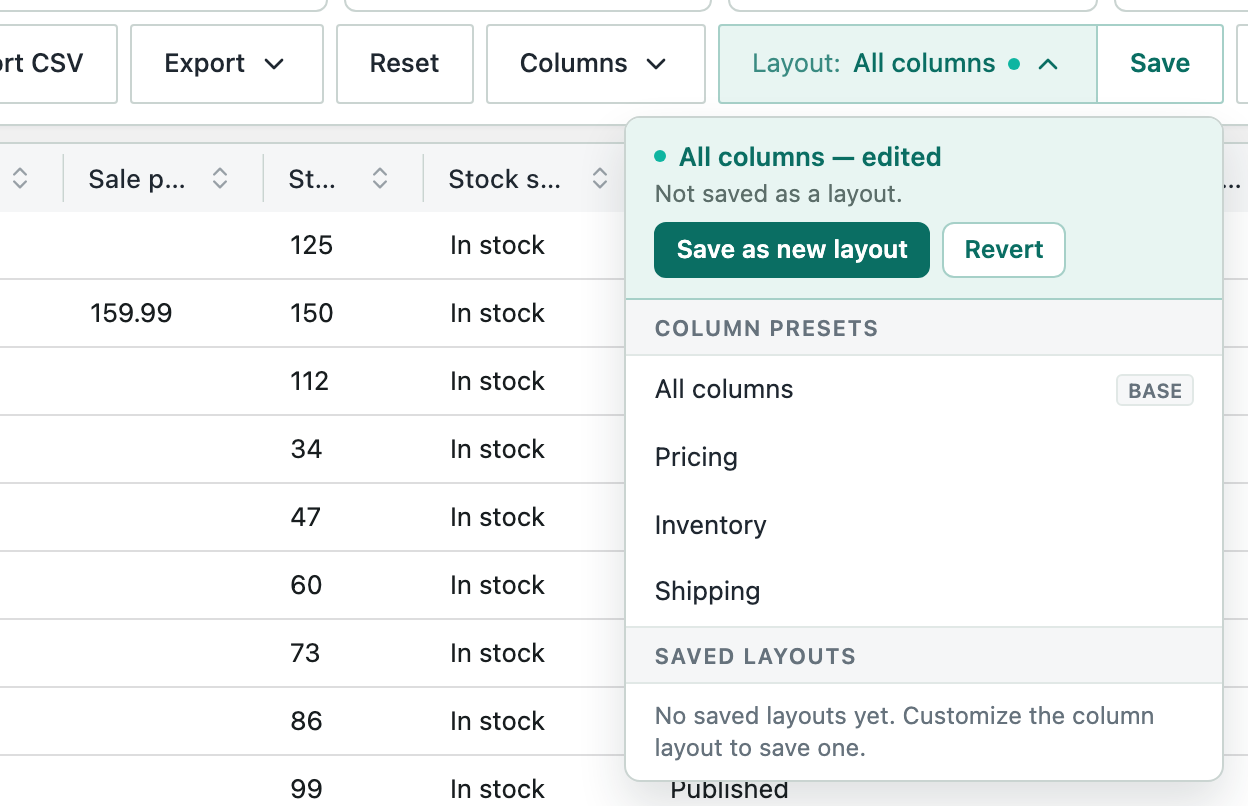Sort using the Sale p… column arrows icon
1248x806 pixels.
[x=220, y=179]
